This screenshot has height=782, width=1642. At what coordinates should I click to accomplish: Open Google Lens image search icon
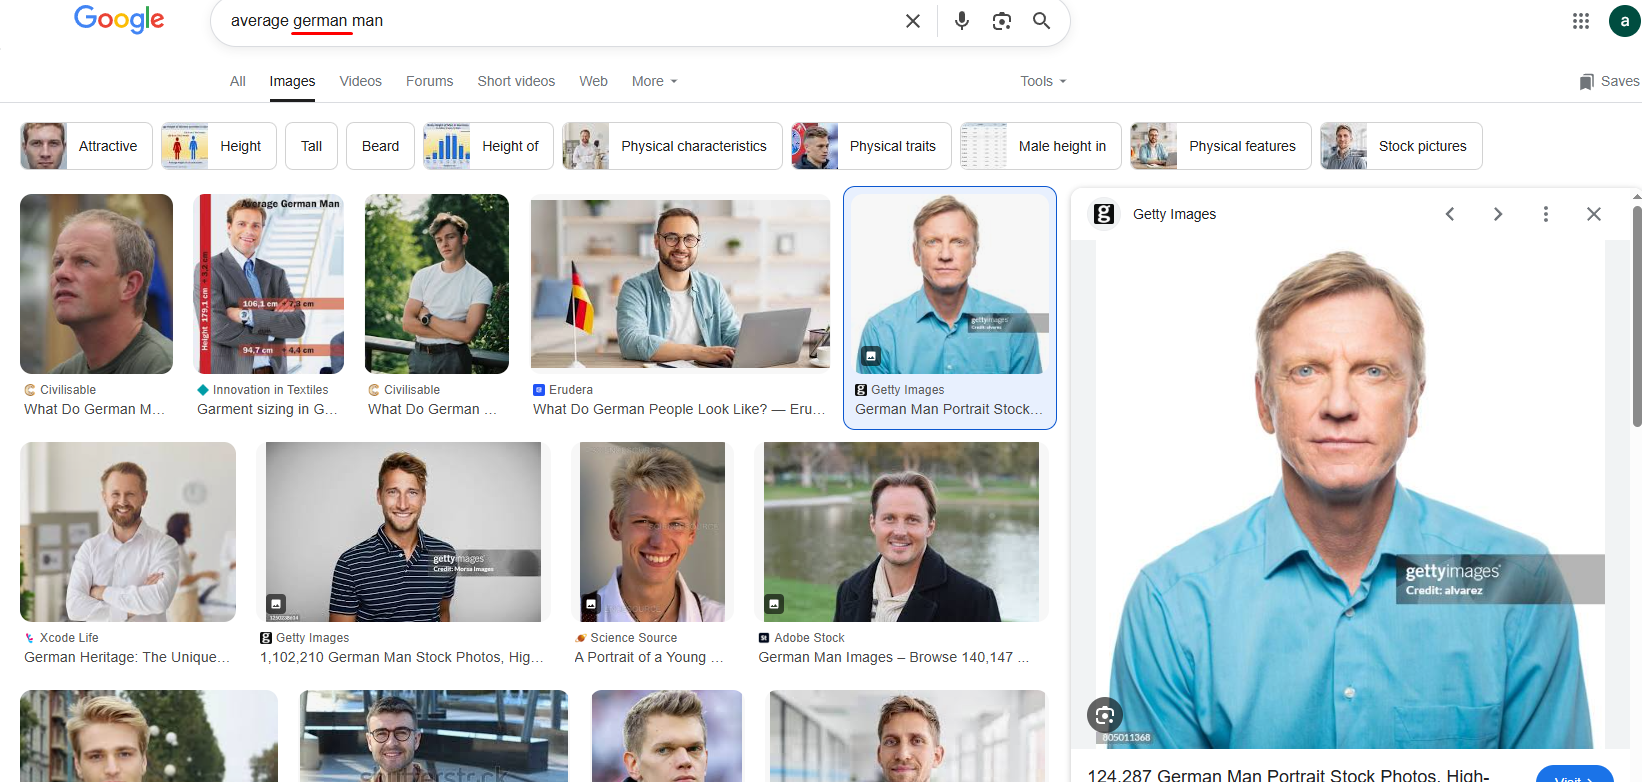[1001, 21]
